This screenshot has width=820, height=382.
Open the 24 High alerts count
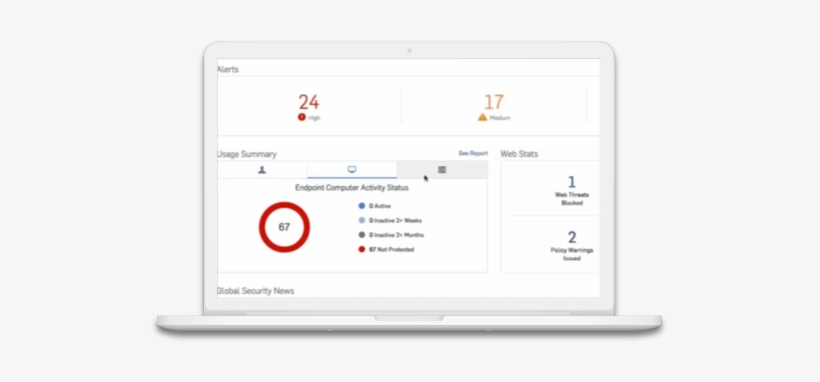pyautogui.click(x=309, y=102)
